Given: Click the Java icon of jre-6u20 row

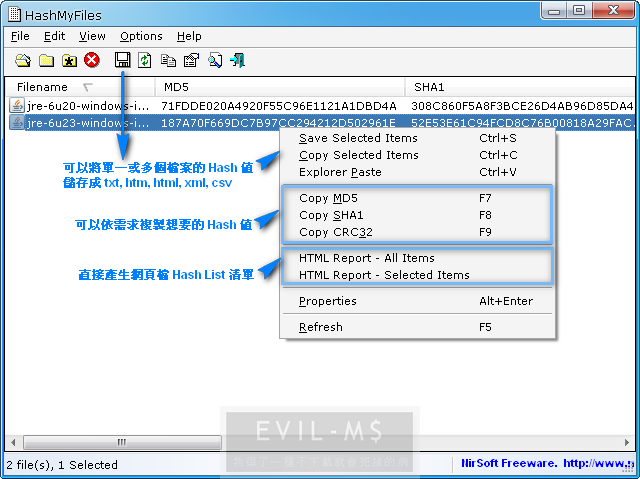Looking at the screenshot, I should 17,106.
